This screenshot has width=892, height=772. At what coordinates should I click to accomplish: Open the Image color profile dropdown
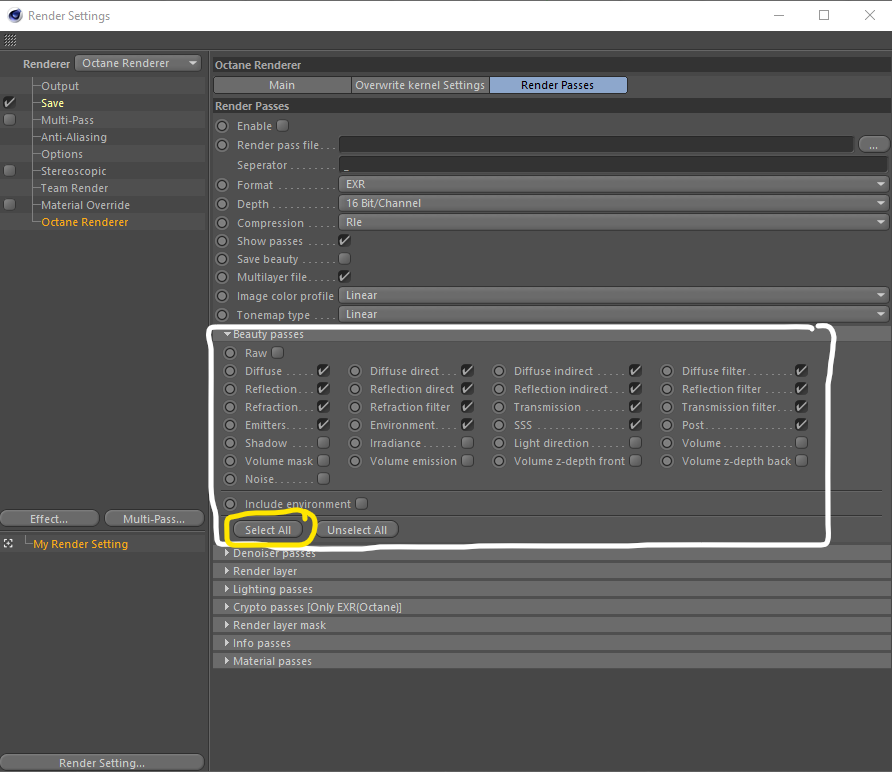[x=613, y=295]
